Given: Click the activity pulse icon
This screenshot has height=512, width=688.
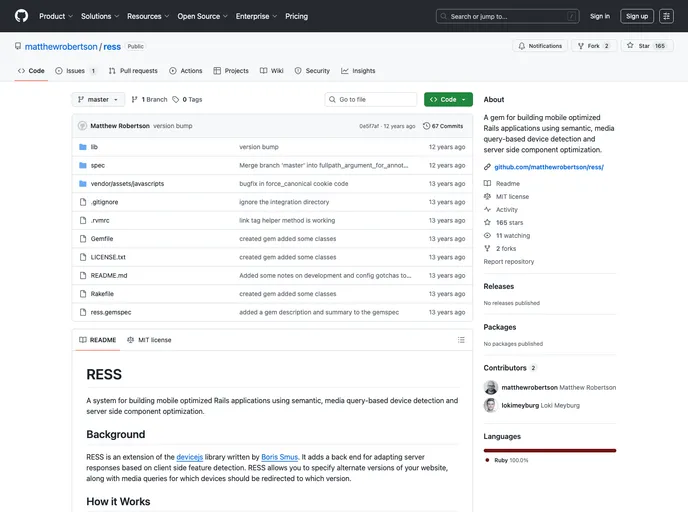Looking at the screenshot, I should pyautogui.click(x=487, y=209).
